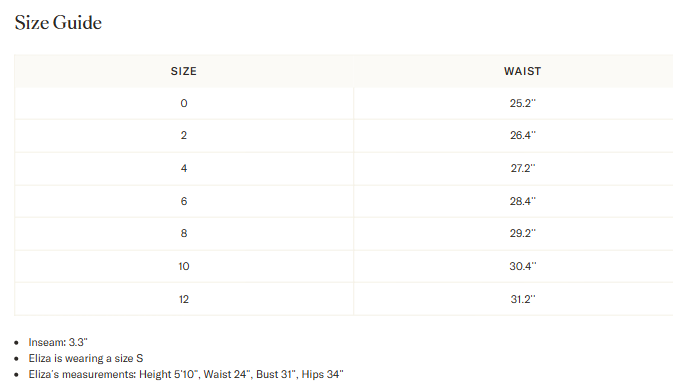This screenshot has height=390, width=673.
Task: Select the 31.2" waist value
Action: 523,299
